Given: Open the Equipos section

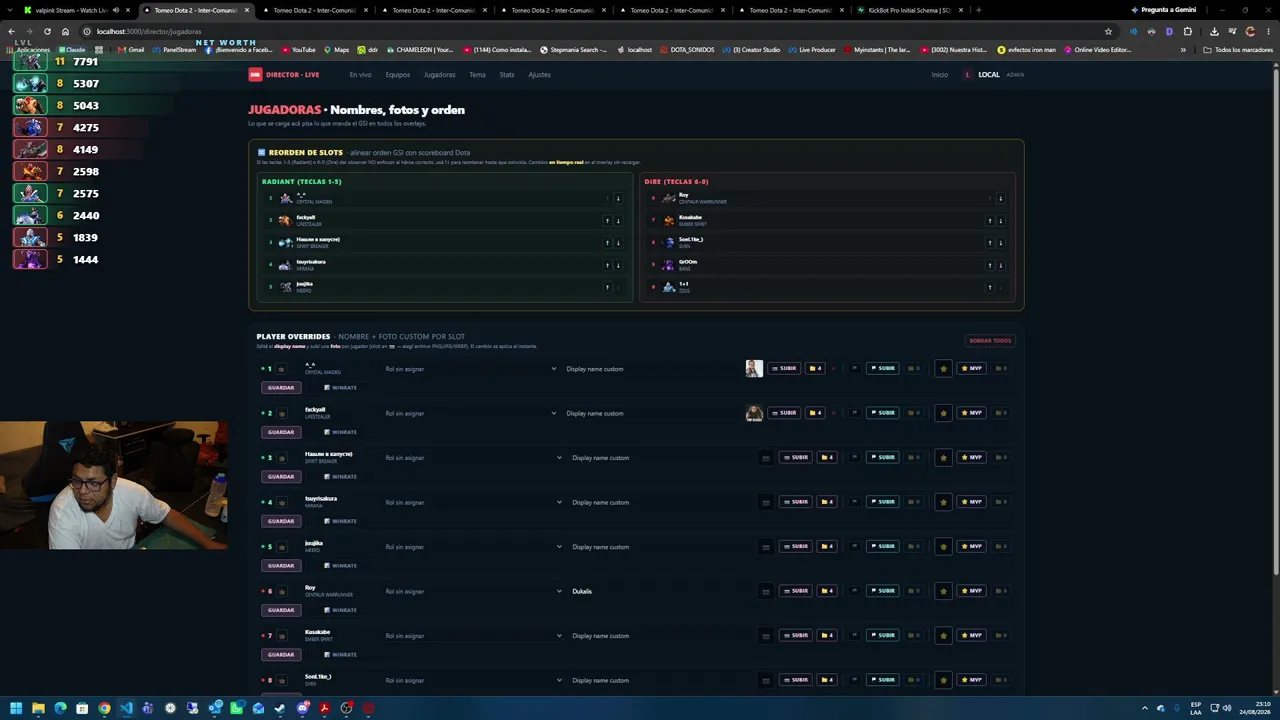Looking at the screenshot, I should coord(397,75).
